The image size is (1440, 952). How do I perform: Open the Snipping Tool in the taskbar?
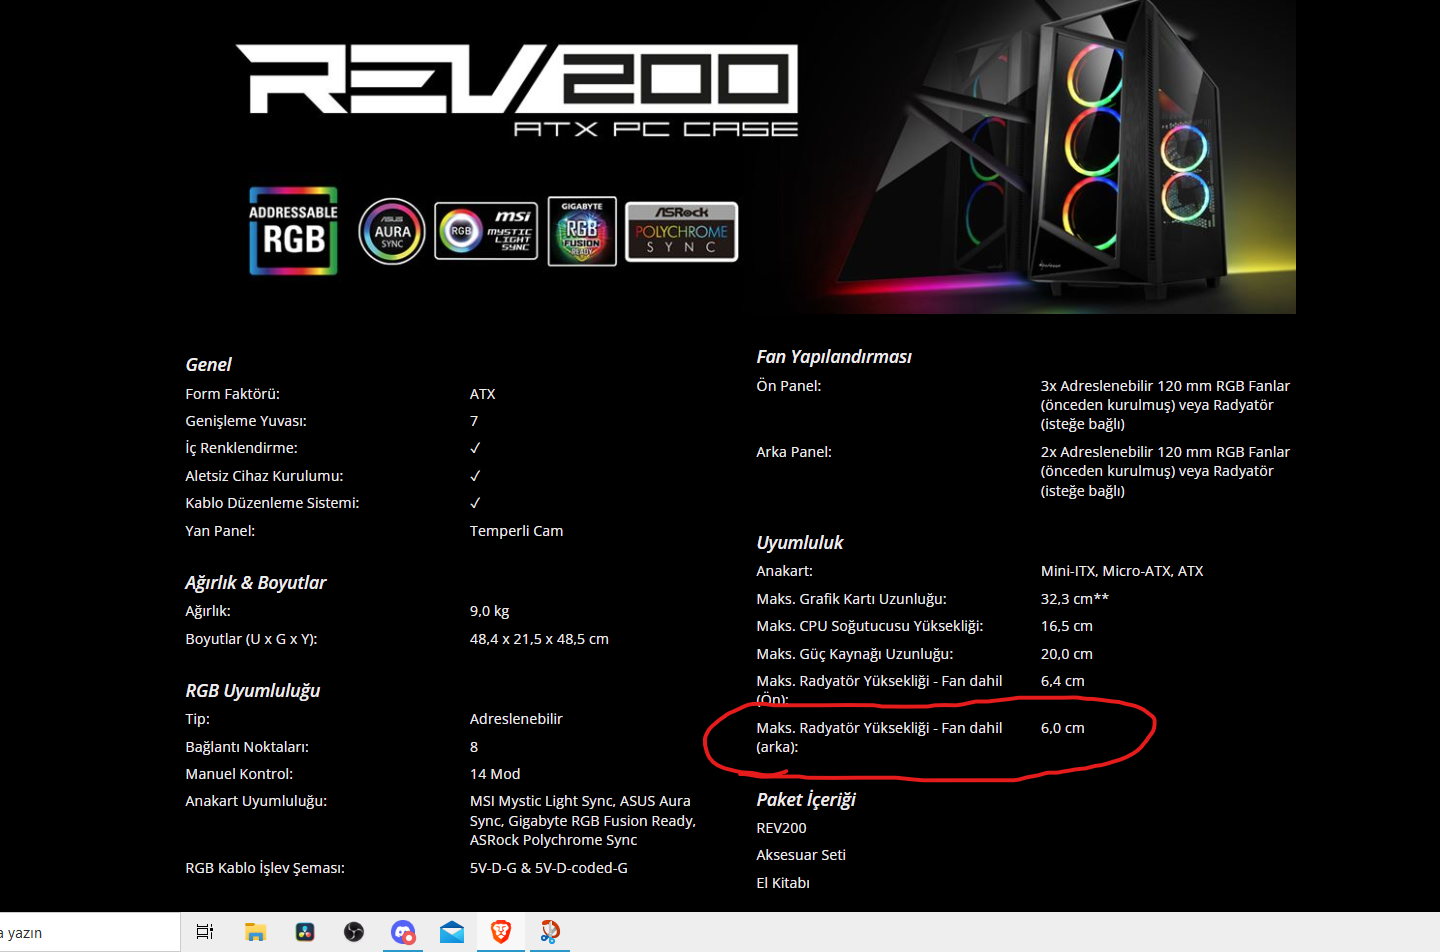(550, 932)
